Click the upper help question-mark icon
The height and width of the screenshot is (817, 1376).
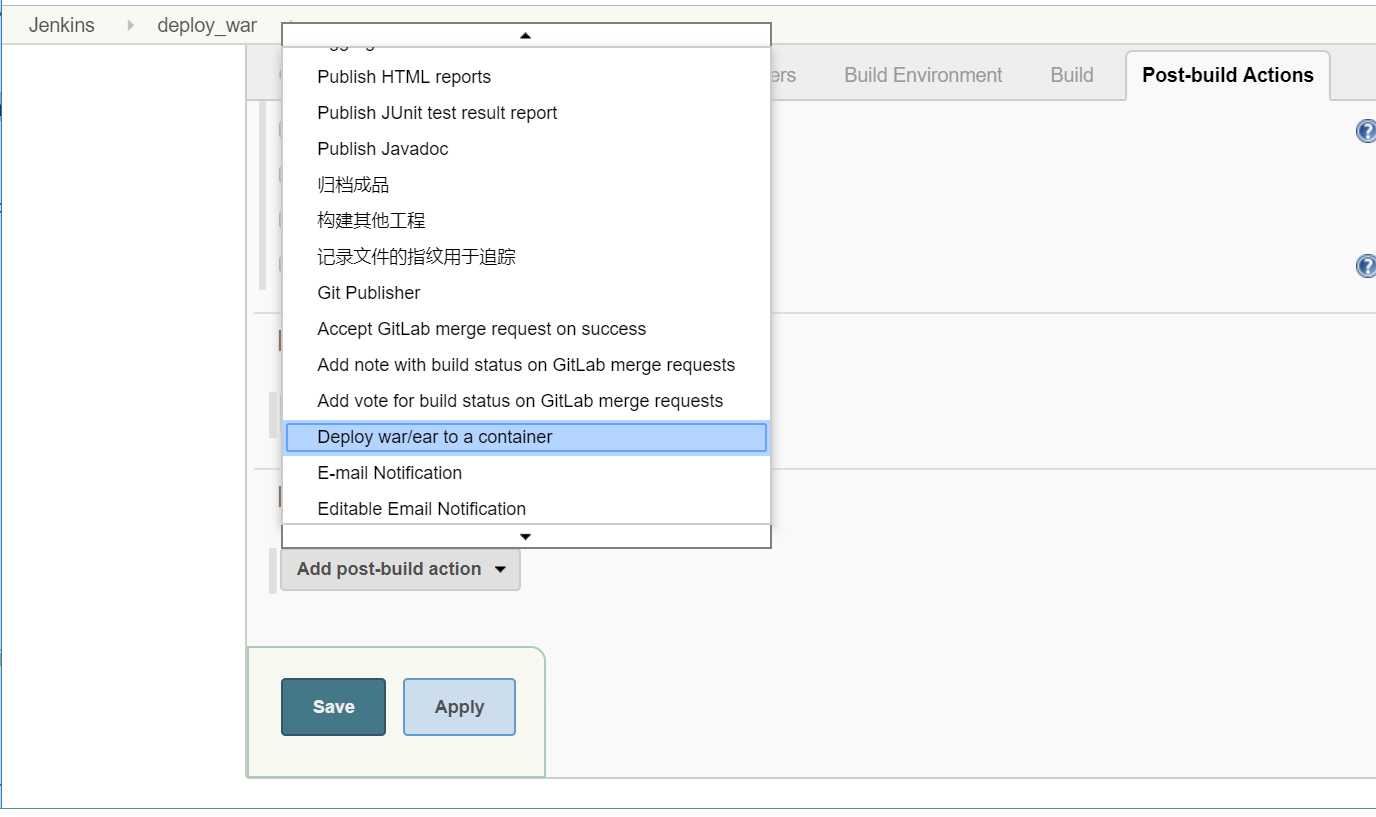click(1366, 131)
